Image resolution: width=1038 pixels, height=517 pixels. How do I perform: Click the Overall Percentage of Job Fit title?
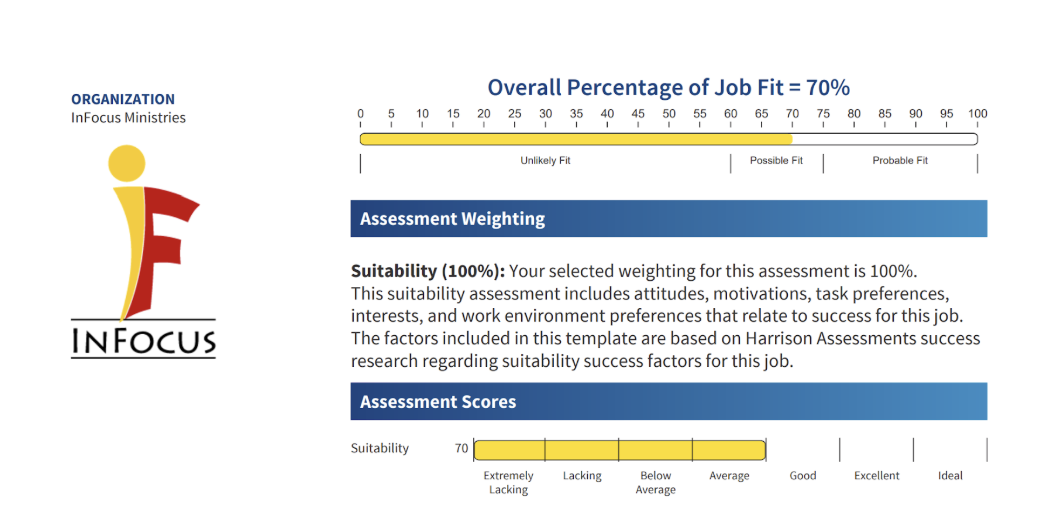point(668,88)
